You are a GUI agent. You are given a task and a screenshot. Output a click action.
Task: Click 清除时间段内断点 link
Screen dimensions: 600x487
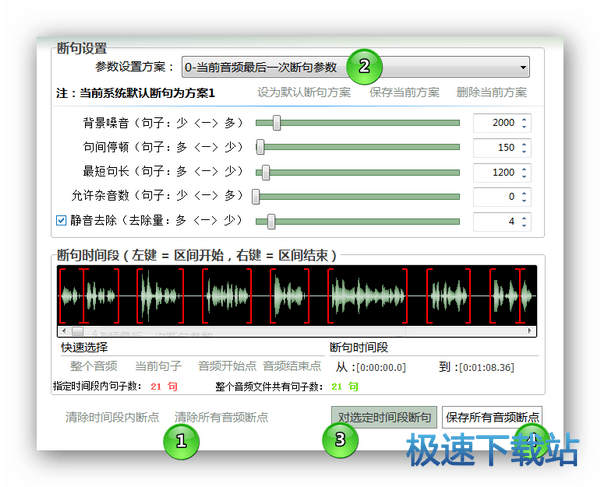(x=112, y=417)
